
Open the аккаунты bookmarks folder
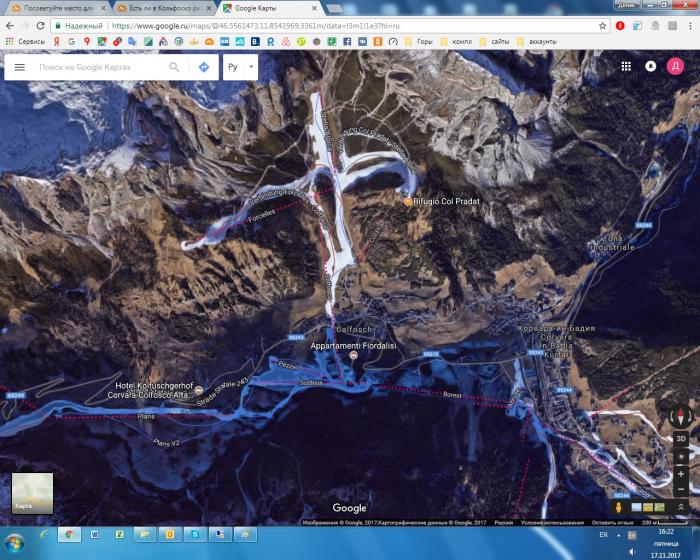(x=537, y=42)
